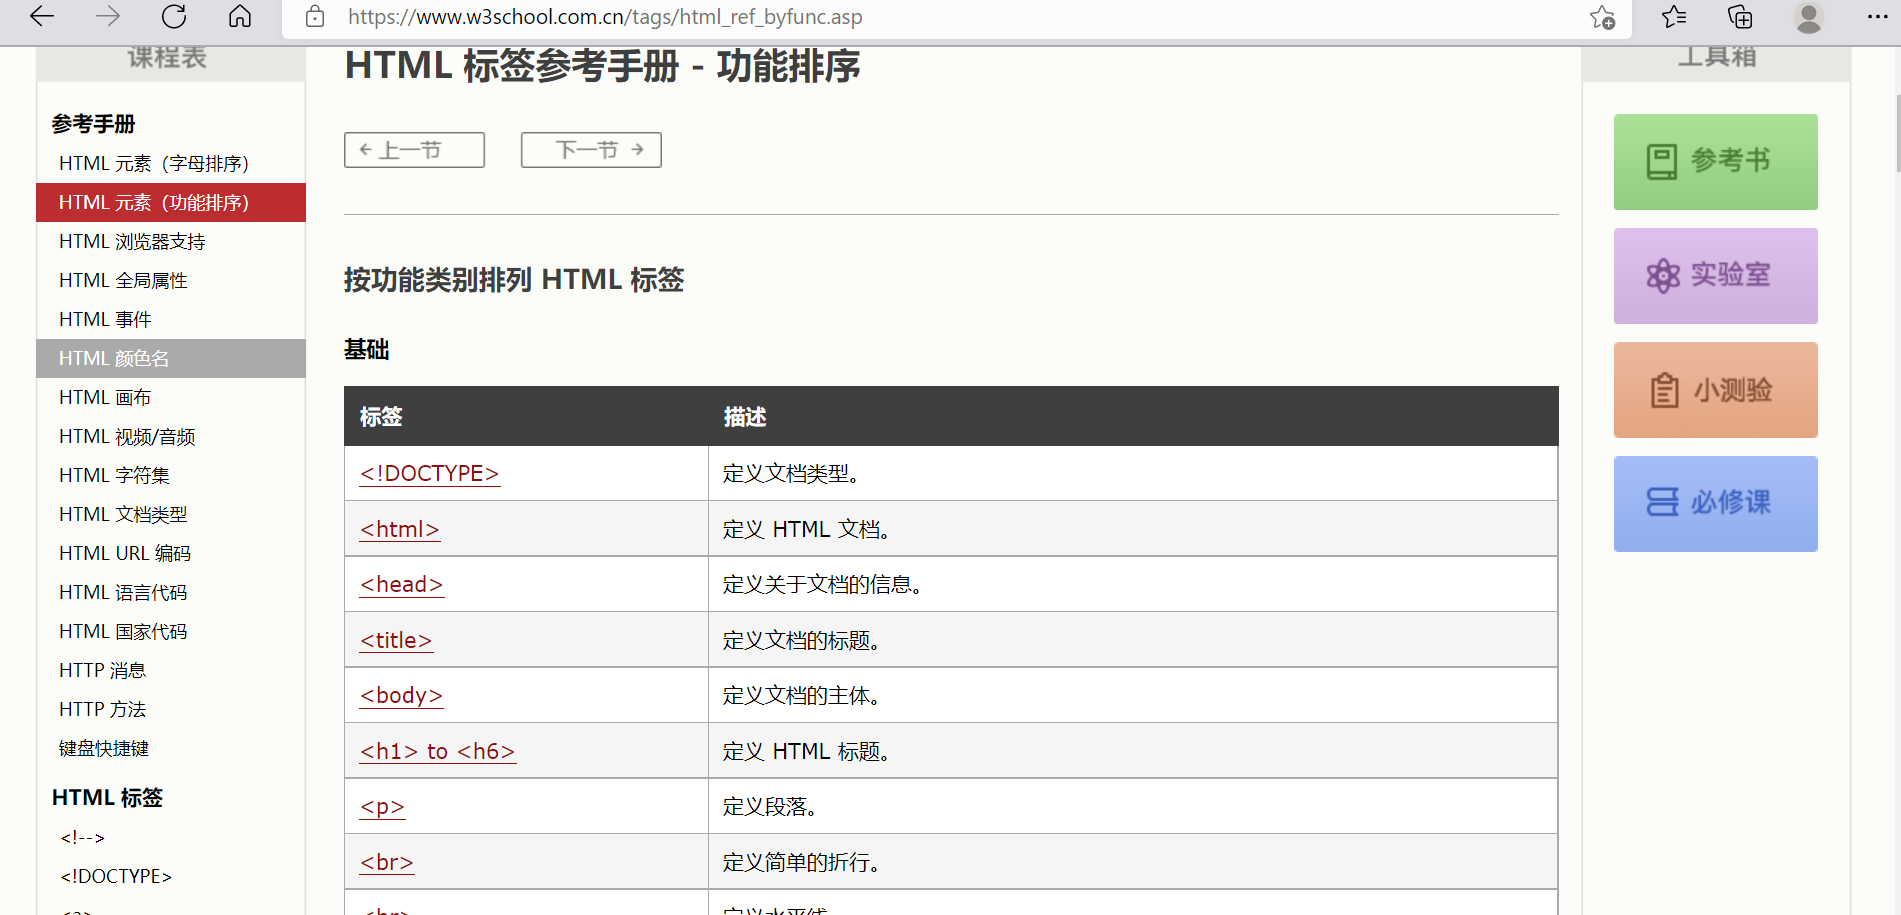The image size is (1901, 915).
Task: Open the 参考书 reference book panel
Action: pyautogui.click(x=1714, y=161)
